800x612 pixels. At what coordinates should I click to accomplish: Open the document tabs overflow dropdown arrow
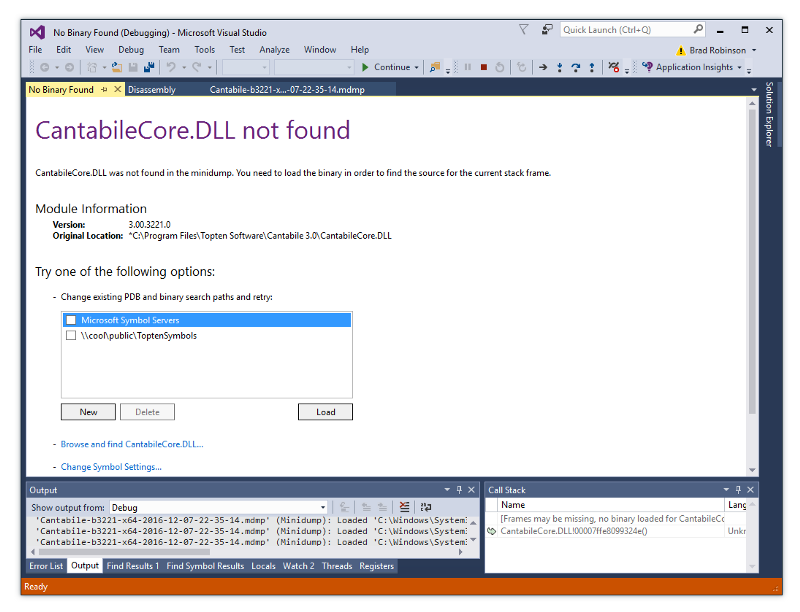[754, 90]
